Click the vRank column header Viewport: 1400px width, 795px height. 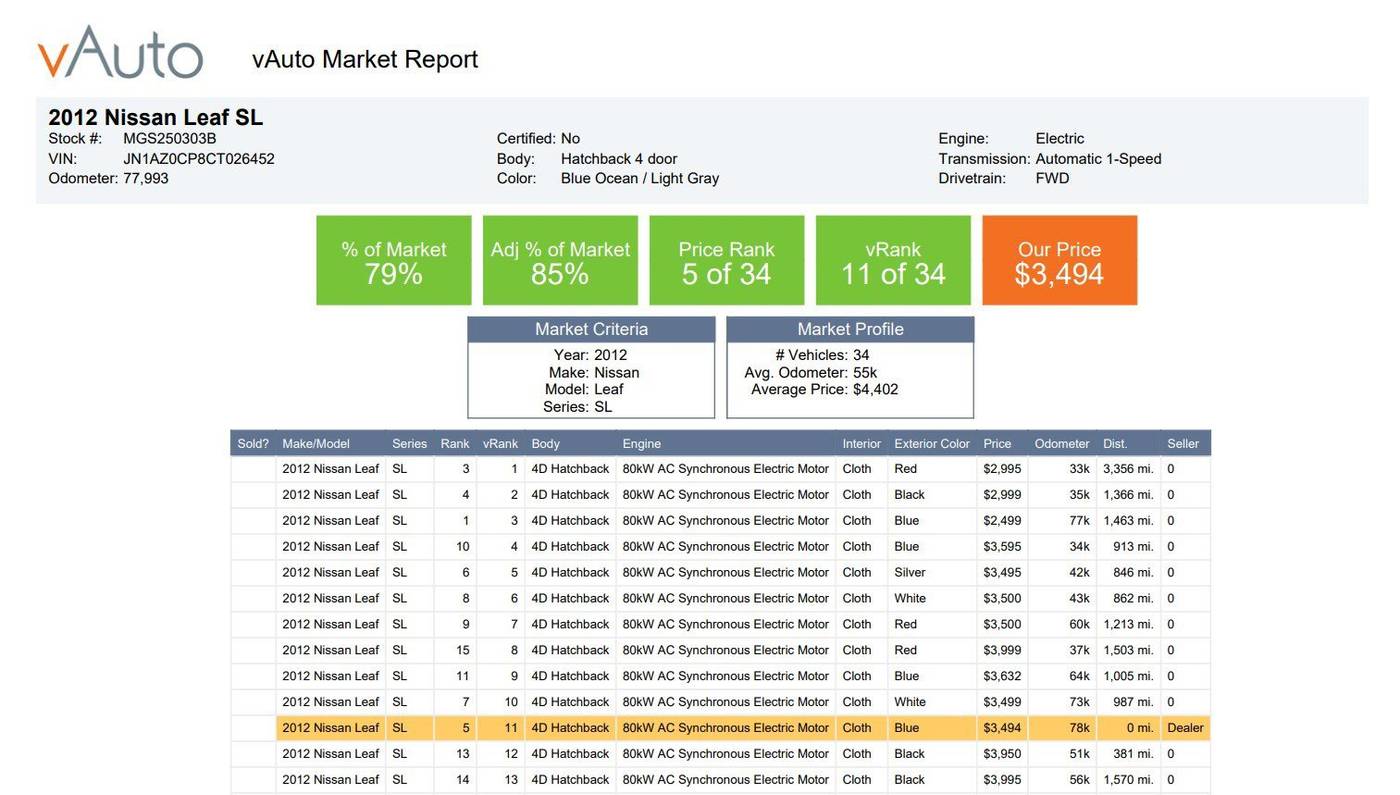coord(500,443)
